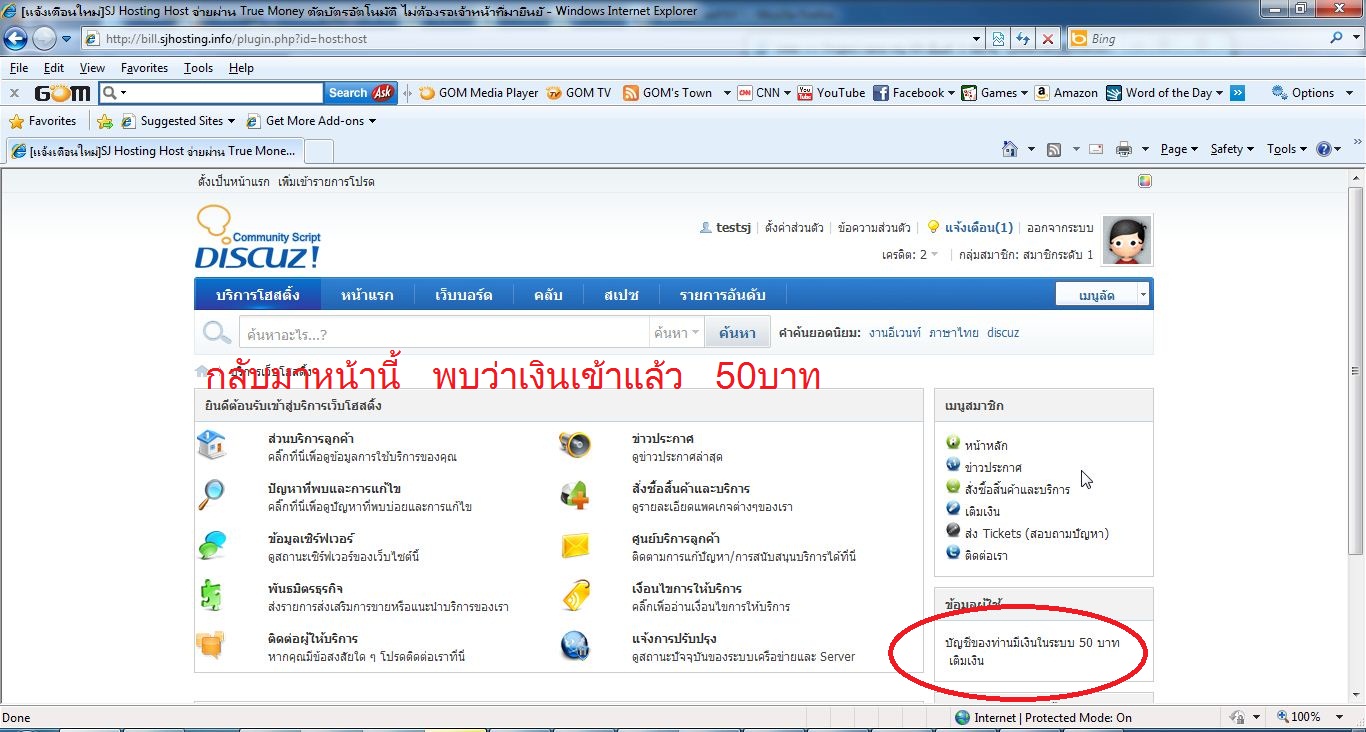
Task: Click the Print icon in the command bar
Action: 1124,149
